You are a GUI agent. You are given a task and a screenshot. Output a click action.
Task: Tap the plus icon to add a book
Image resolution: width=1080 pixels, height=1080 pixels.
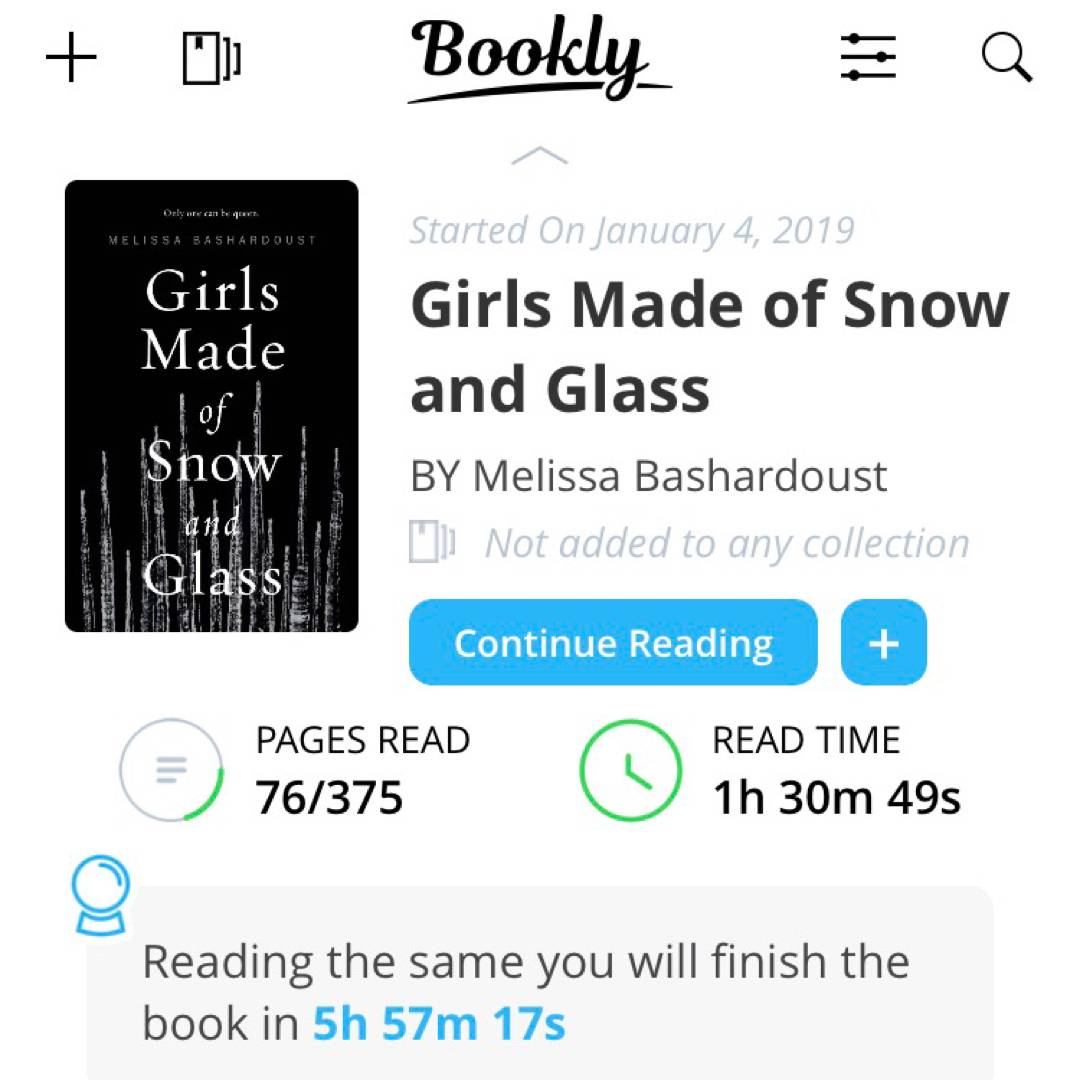pos(72,60)
